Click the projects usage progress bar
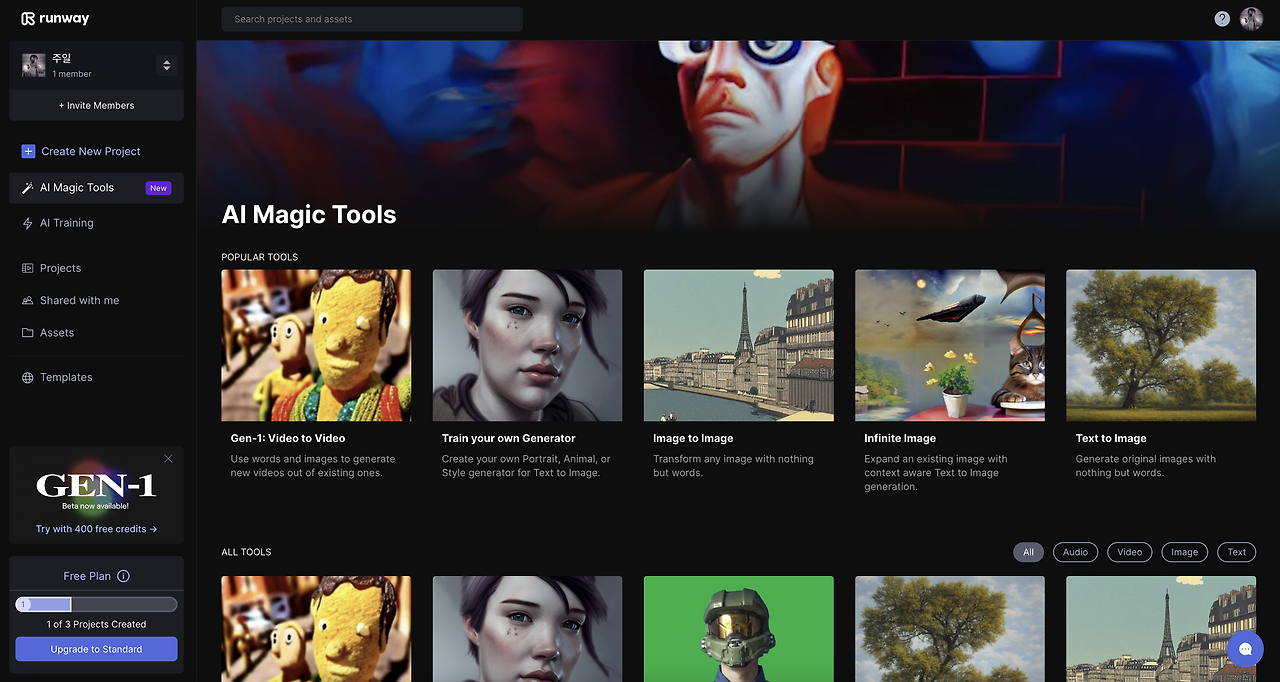 pos(96,604)
